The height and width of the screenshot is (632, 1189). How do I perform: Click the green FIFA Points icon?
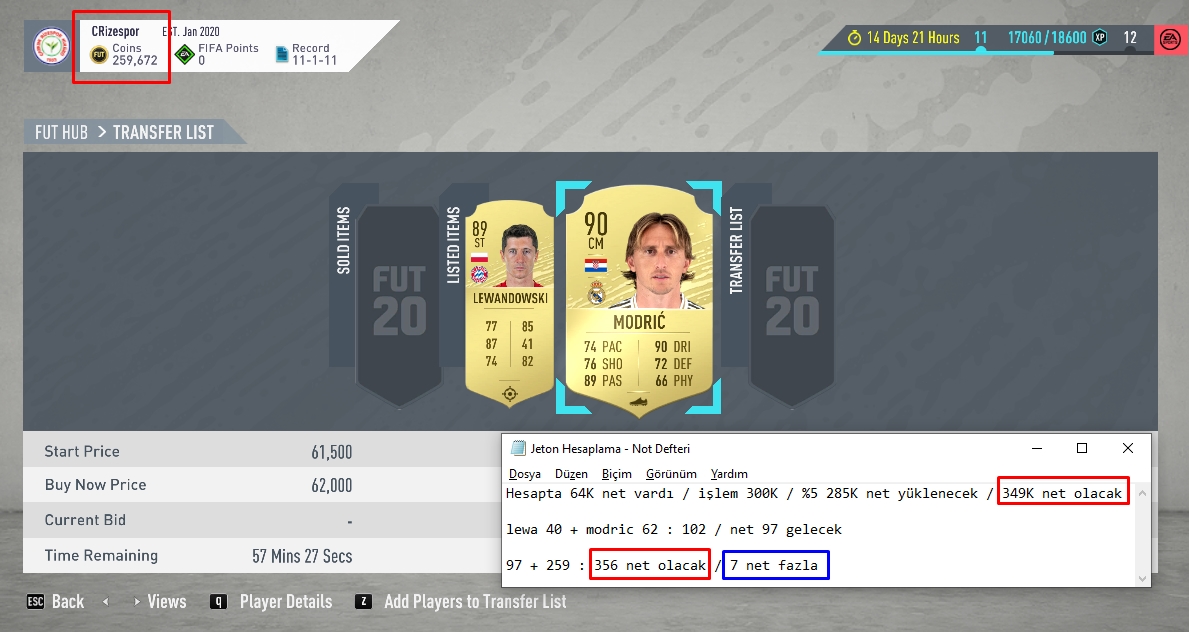tap(184, 55)
